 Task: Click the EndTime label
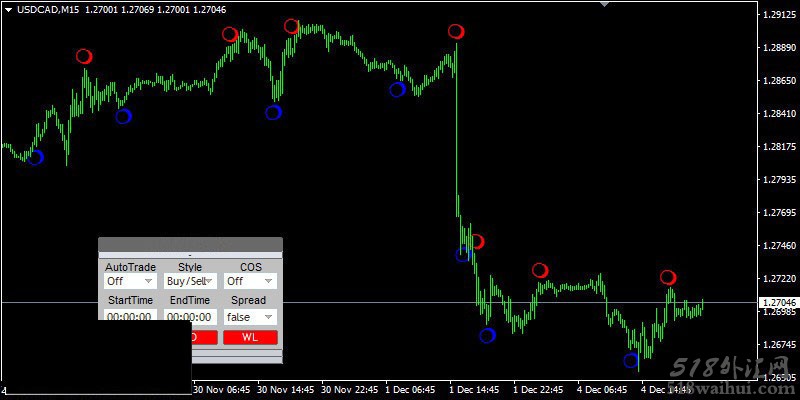coord(190,300)
